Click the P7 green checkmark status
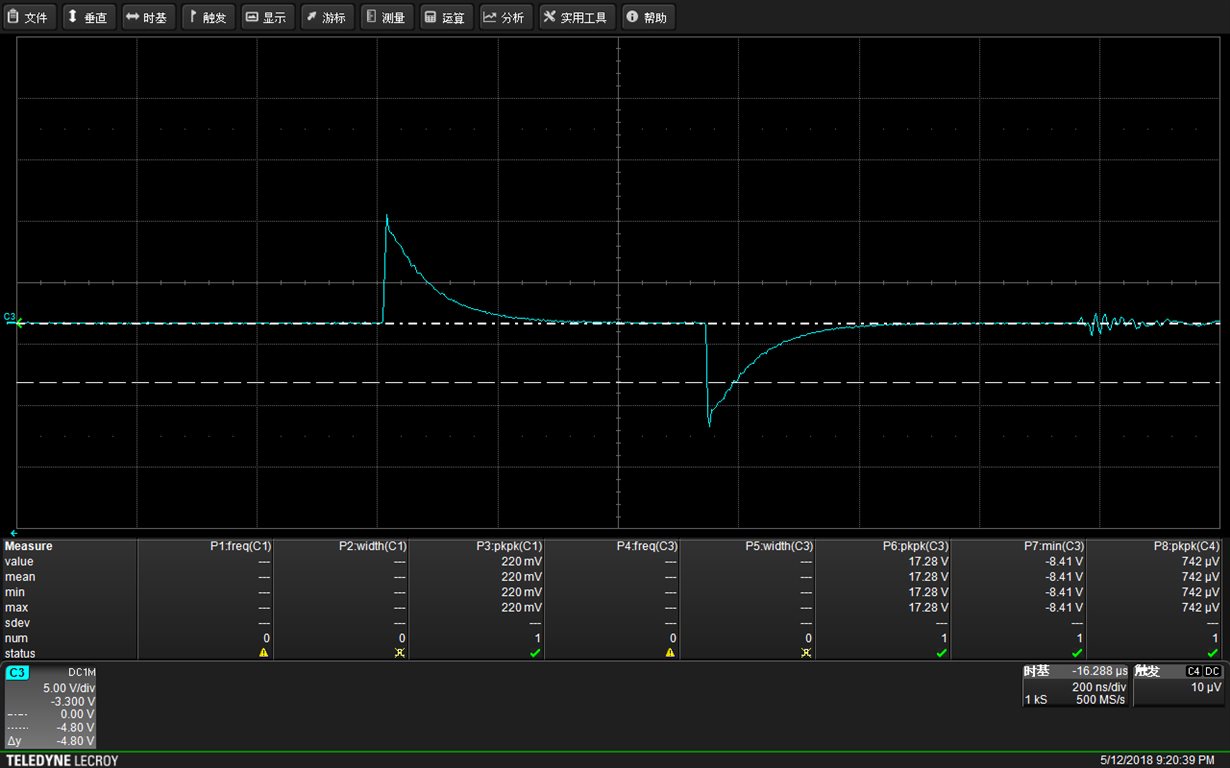1230x768 pixels. click(1078, 653)
